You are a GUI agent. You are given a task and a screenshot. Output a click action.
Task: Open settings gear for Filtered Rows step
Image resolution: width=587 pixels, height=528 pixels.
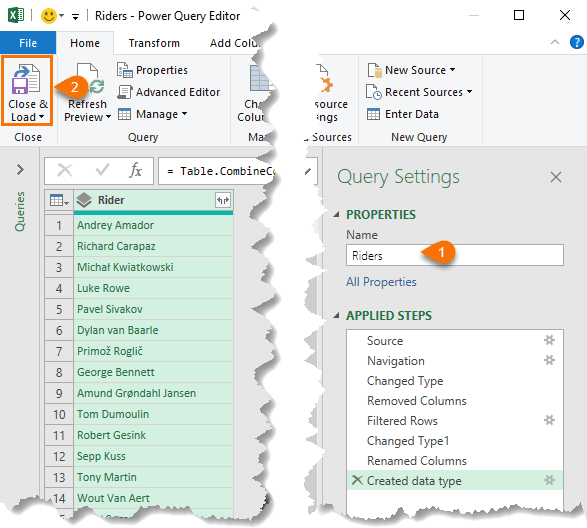549,420
